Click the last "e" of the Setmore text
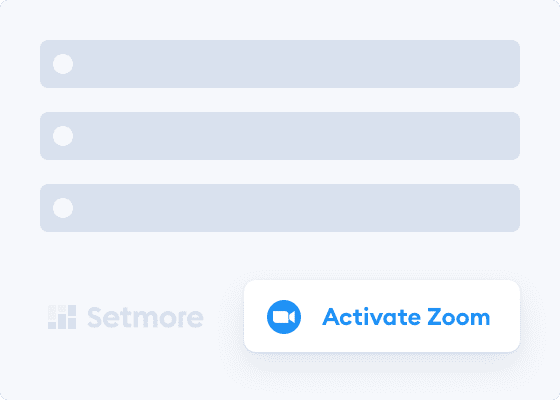This screenshot has height=400, width=560. [195, 320]
